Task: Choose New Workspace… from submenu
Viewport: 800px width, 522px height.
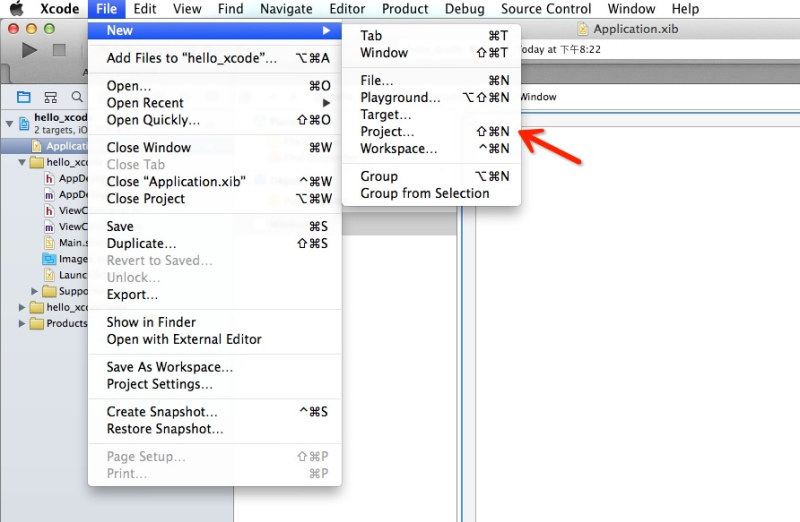Action: point(432,148)
